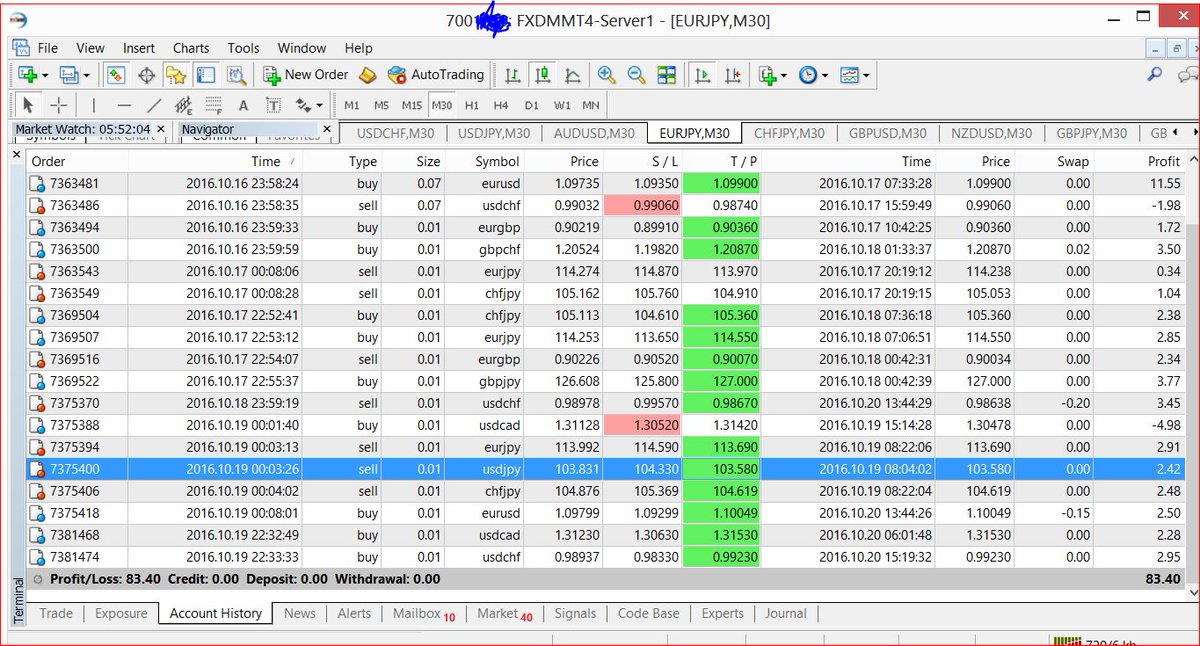
Task: Draw a vertical line
Action: pos(94,104)
